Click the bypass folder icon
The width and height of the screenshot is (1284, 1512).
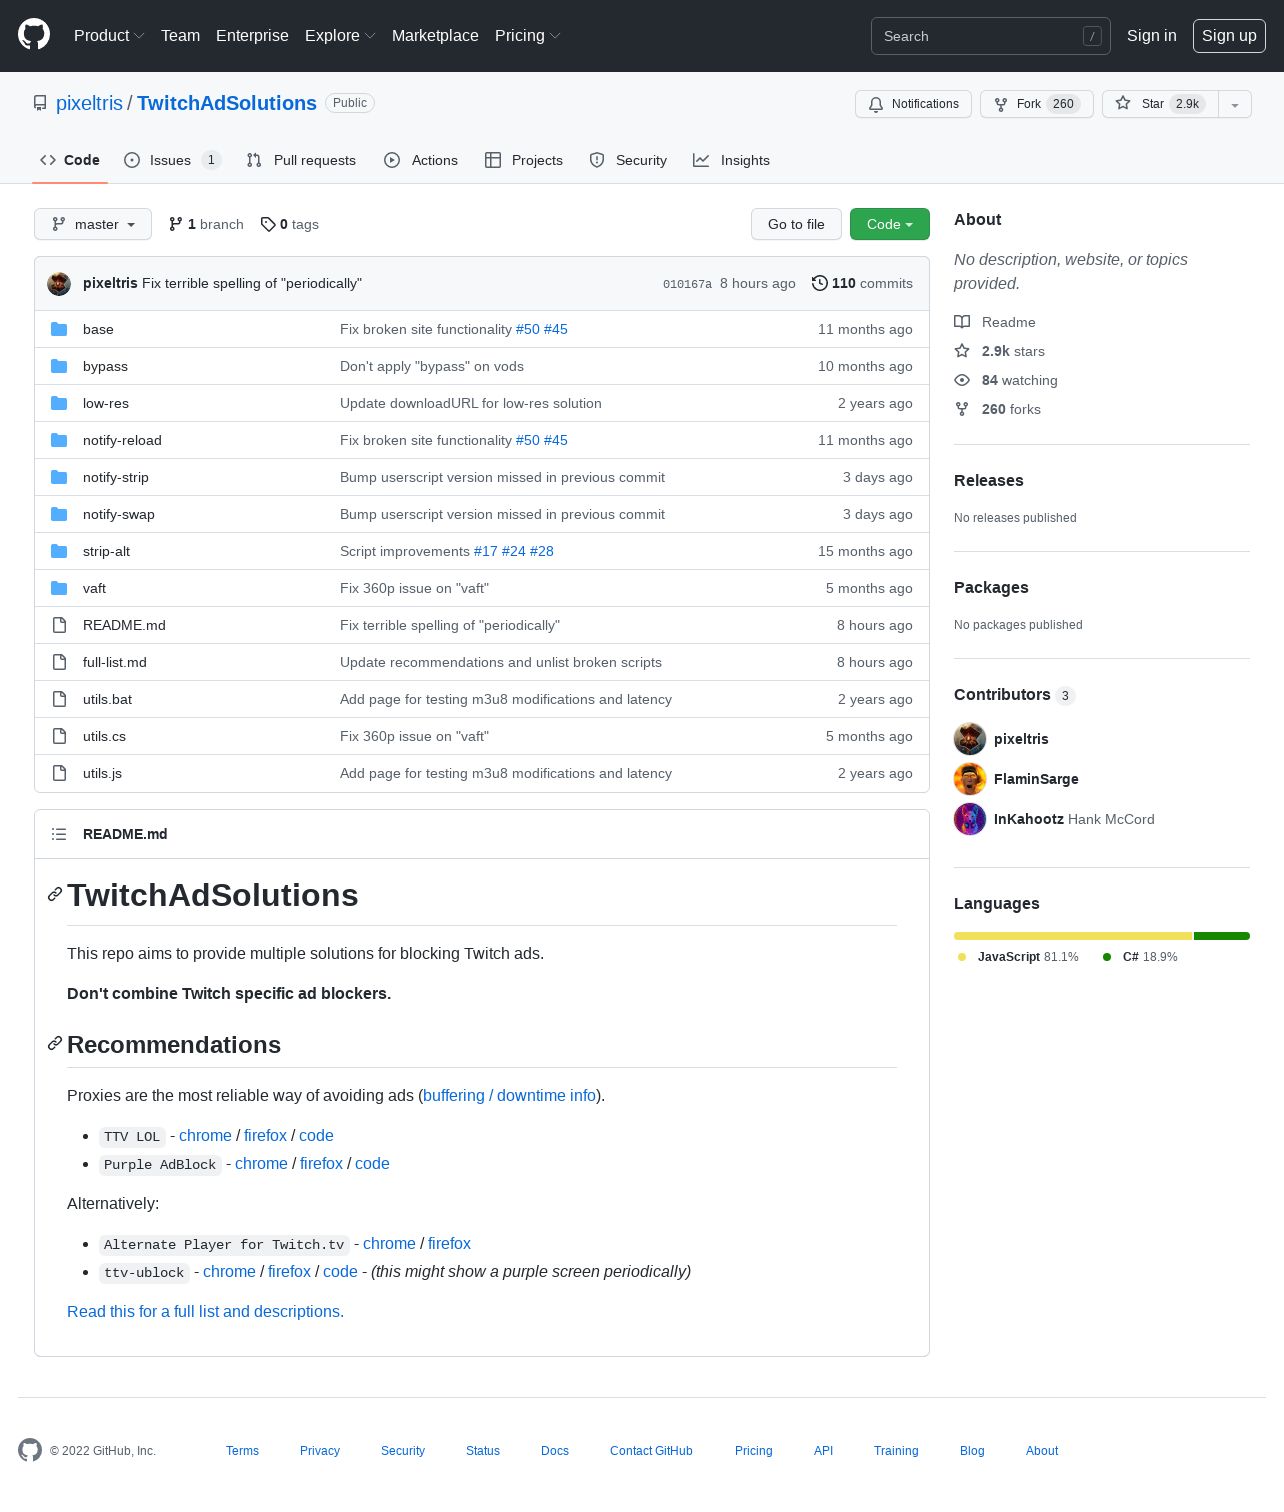pyautogui.click(x=59, y=366)
